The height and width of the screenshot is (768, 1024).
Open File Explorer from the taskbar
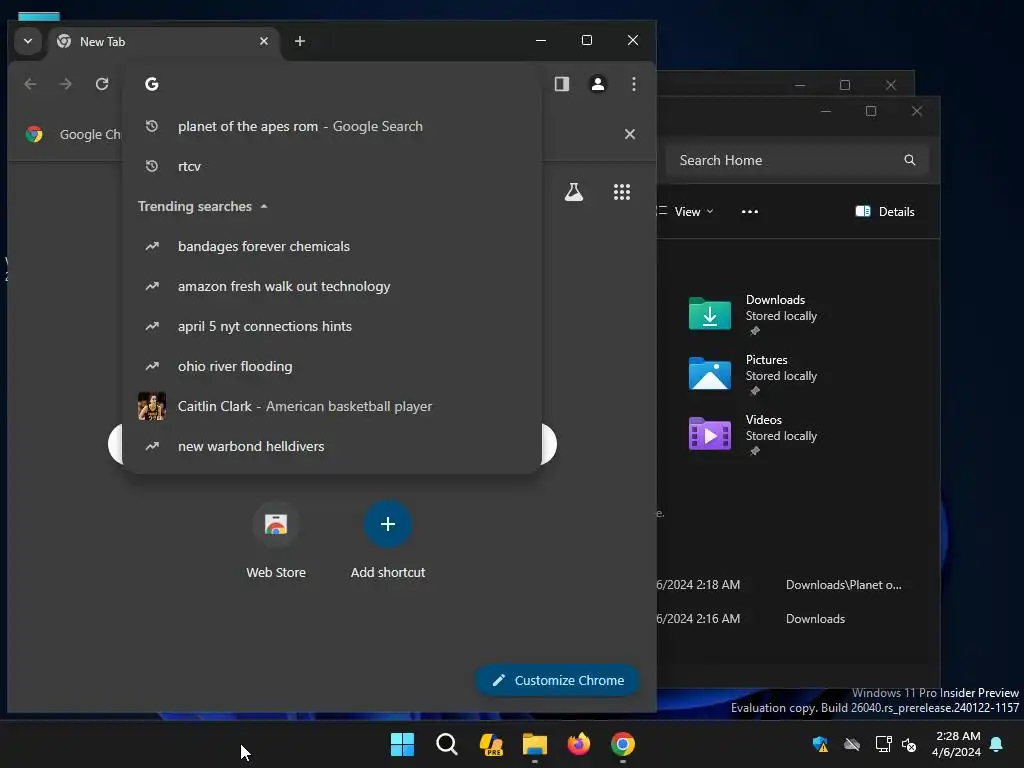coord(534,744)
